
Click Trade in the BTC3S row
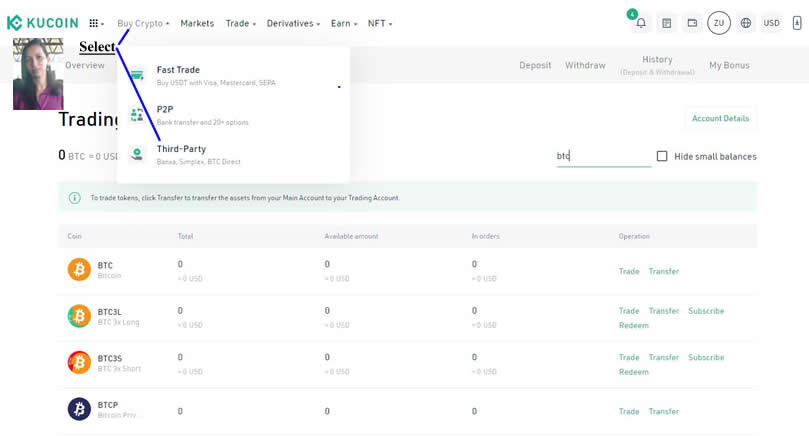click(629, 357)
